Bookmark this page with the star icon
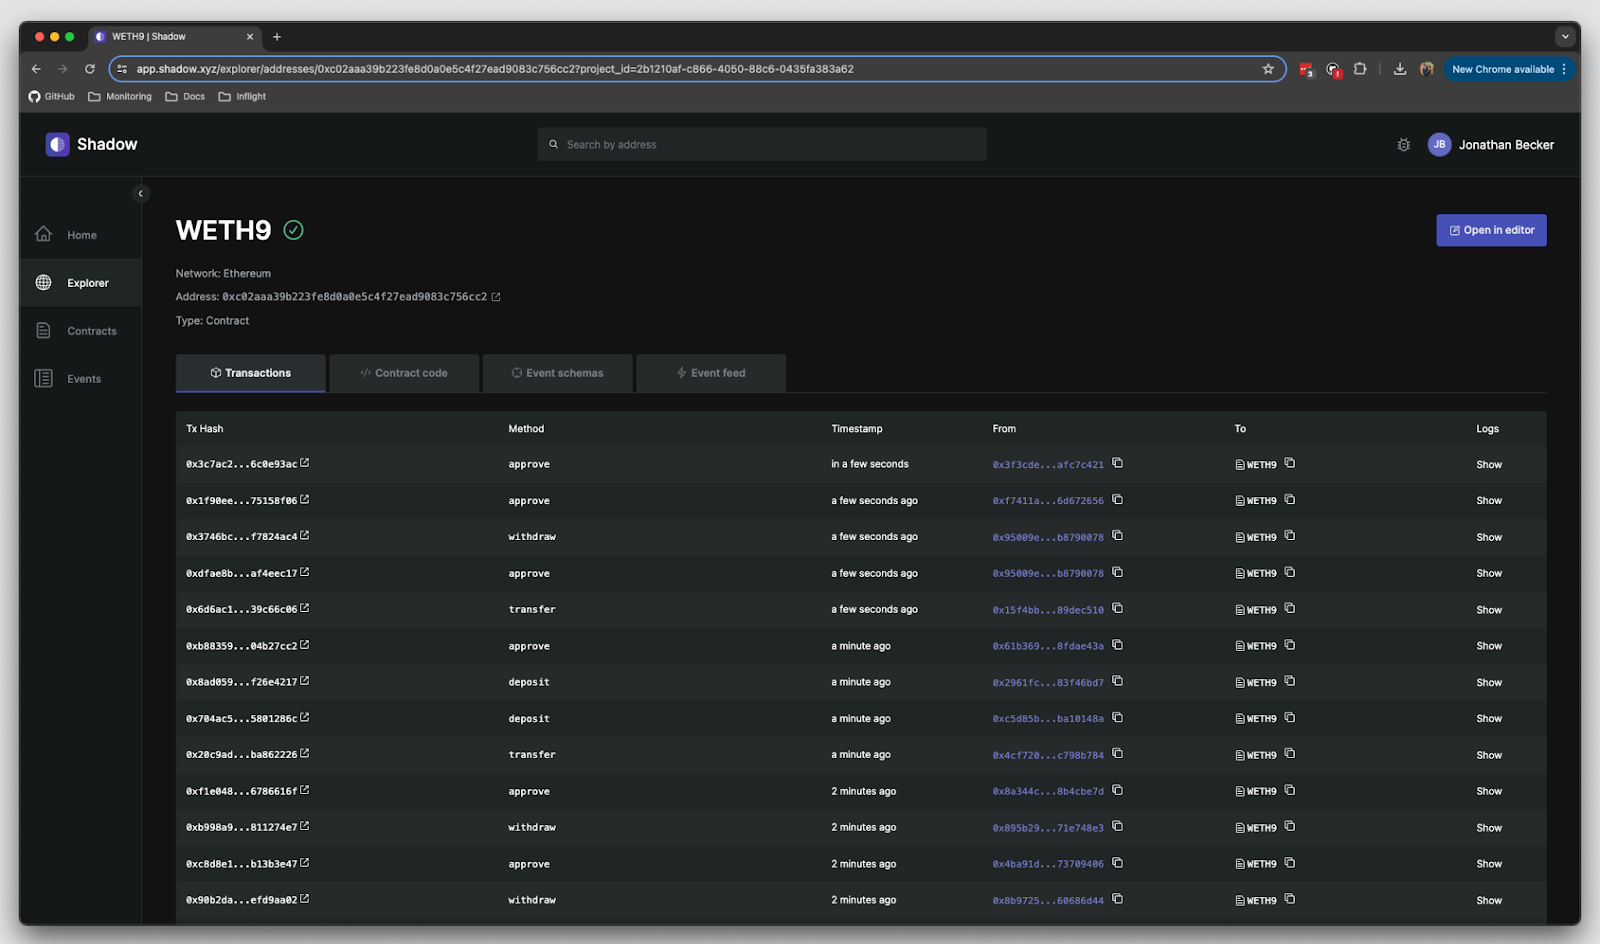The height and width of the screenshot is (944, 1600). 1268,69
